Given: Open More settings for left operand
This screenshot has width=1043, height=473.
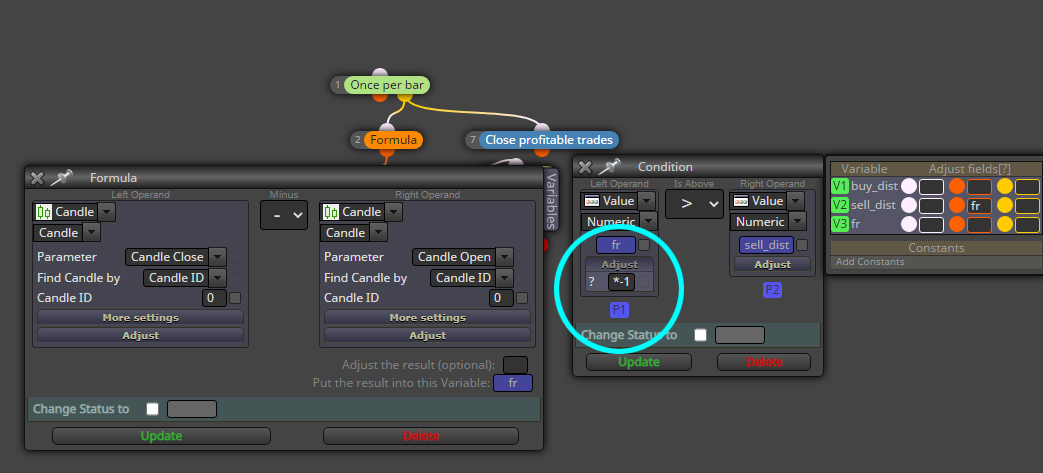Looking at the screenshot, I should [x=140, y=317].
